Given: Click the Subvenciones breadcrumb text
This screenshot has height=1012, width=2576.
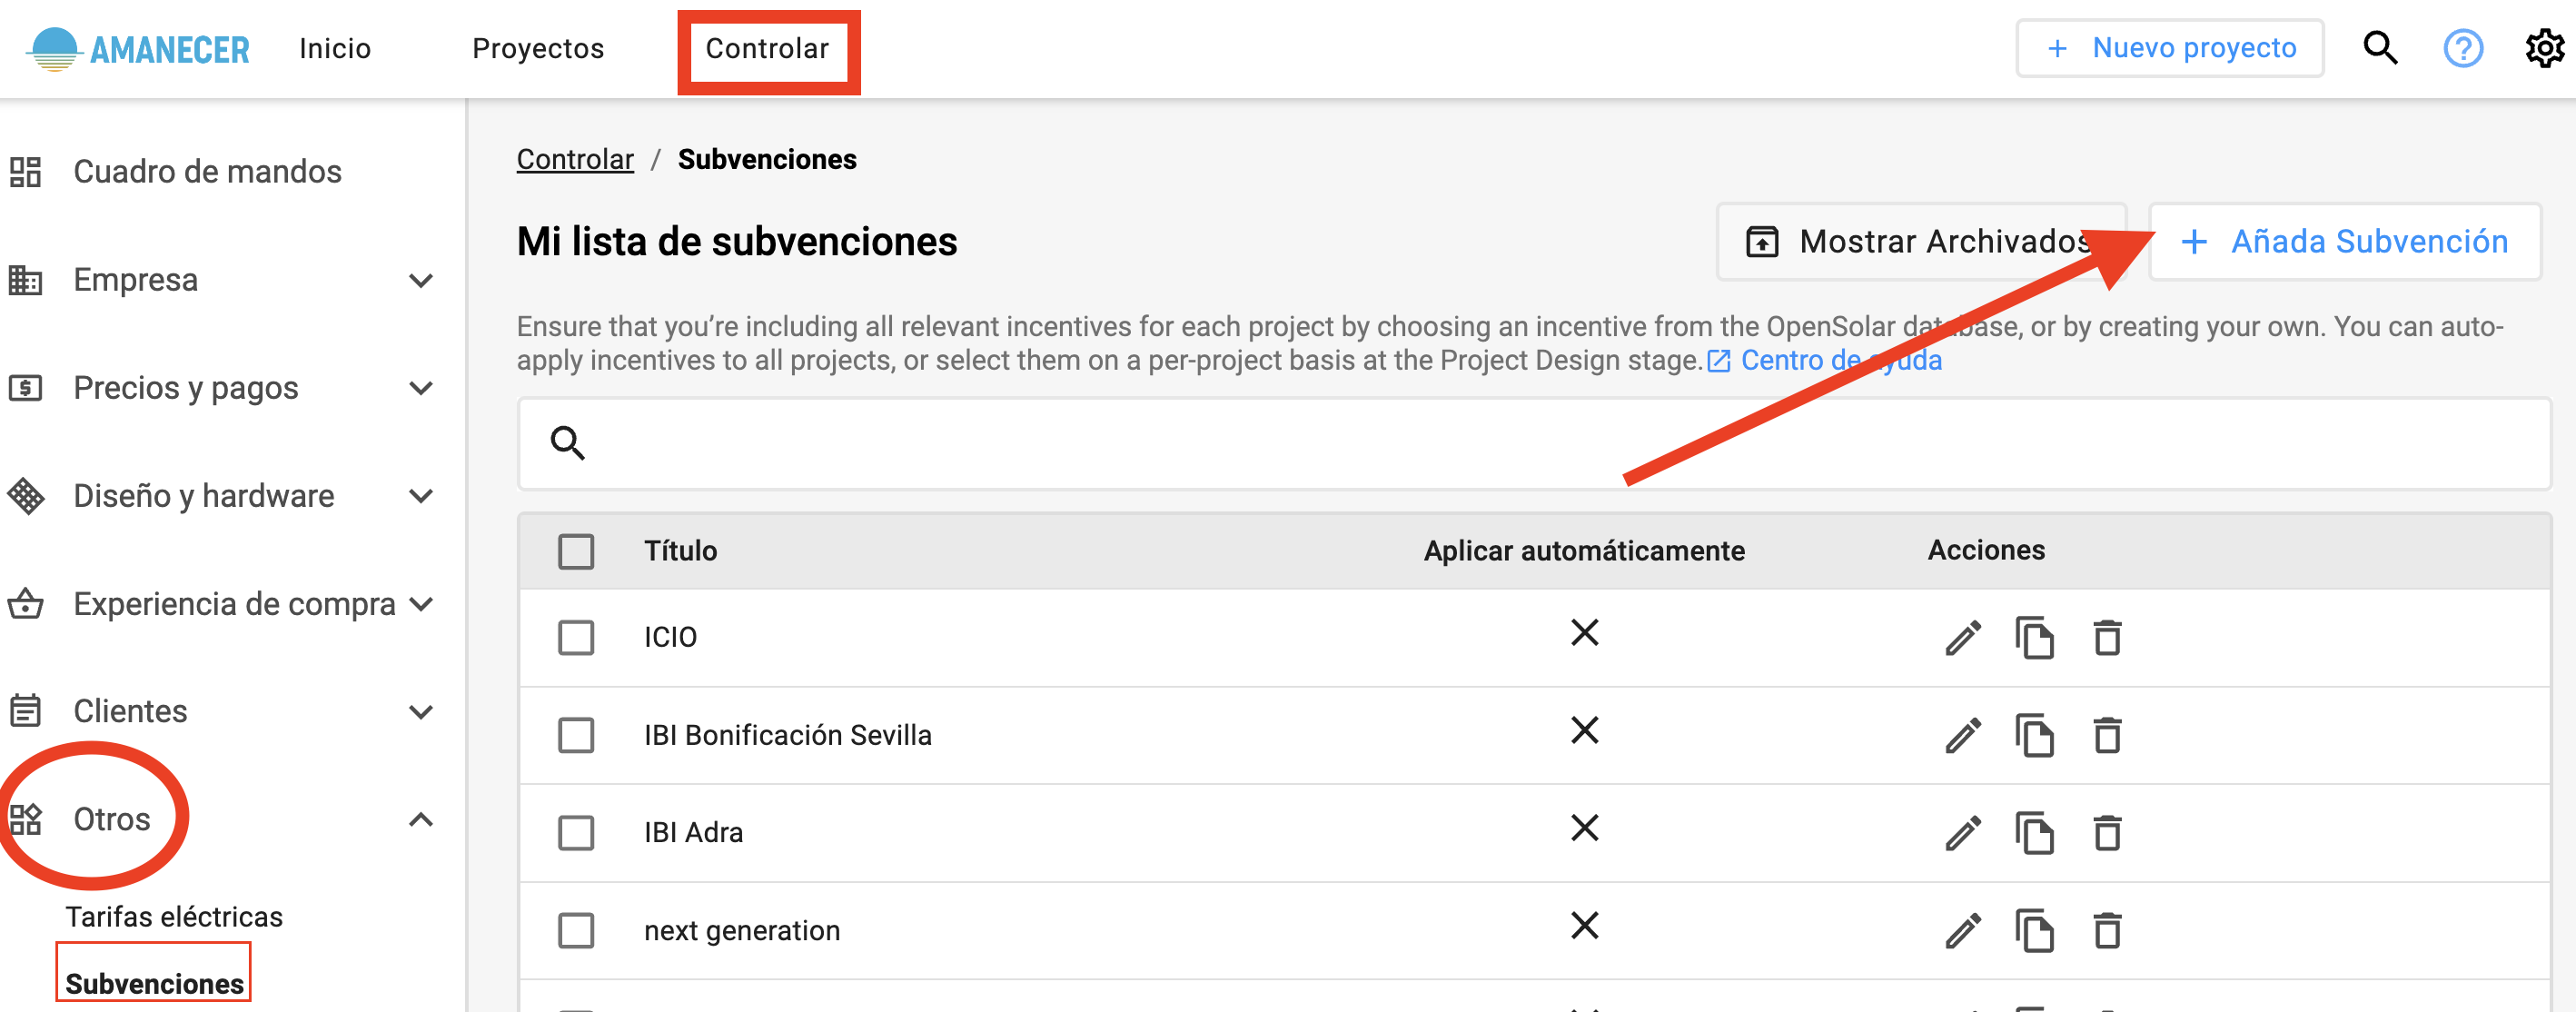Looking at the screenshot, I should click(x=767, y=159).
